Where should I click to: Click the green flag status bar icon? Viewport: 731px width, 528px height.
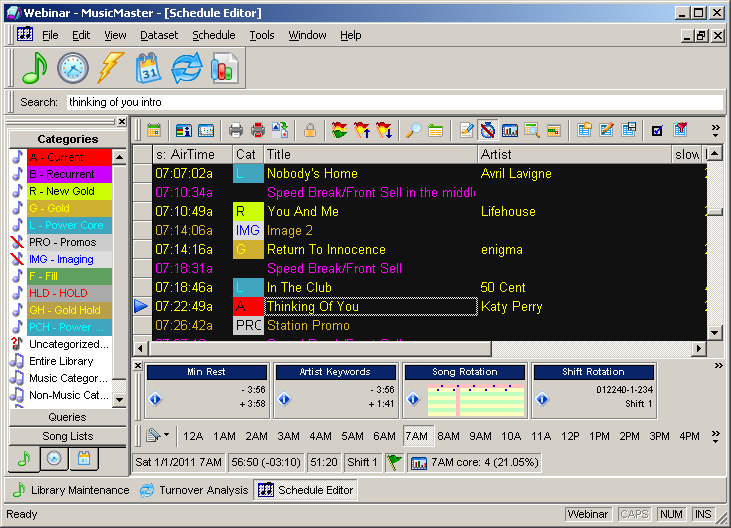click(394, 462)
